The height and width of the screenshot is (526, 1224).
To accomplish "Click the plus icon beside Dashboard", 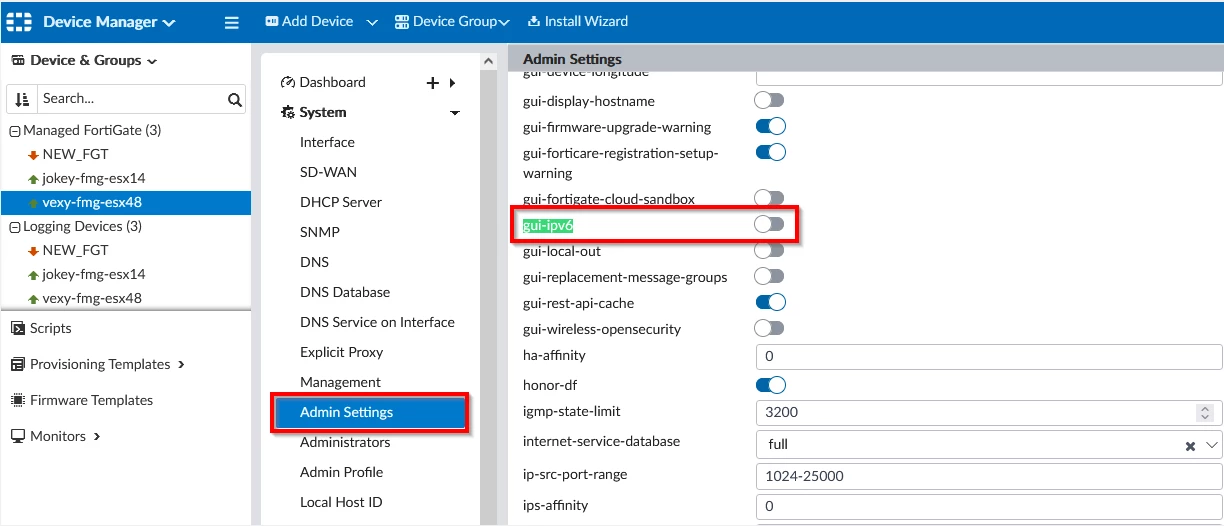I will point(433,83).
